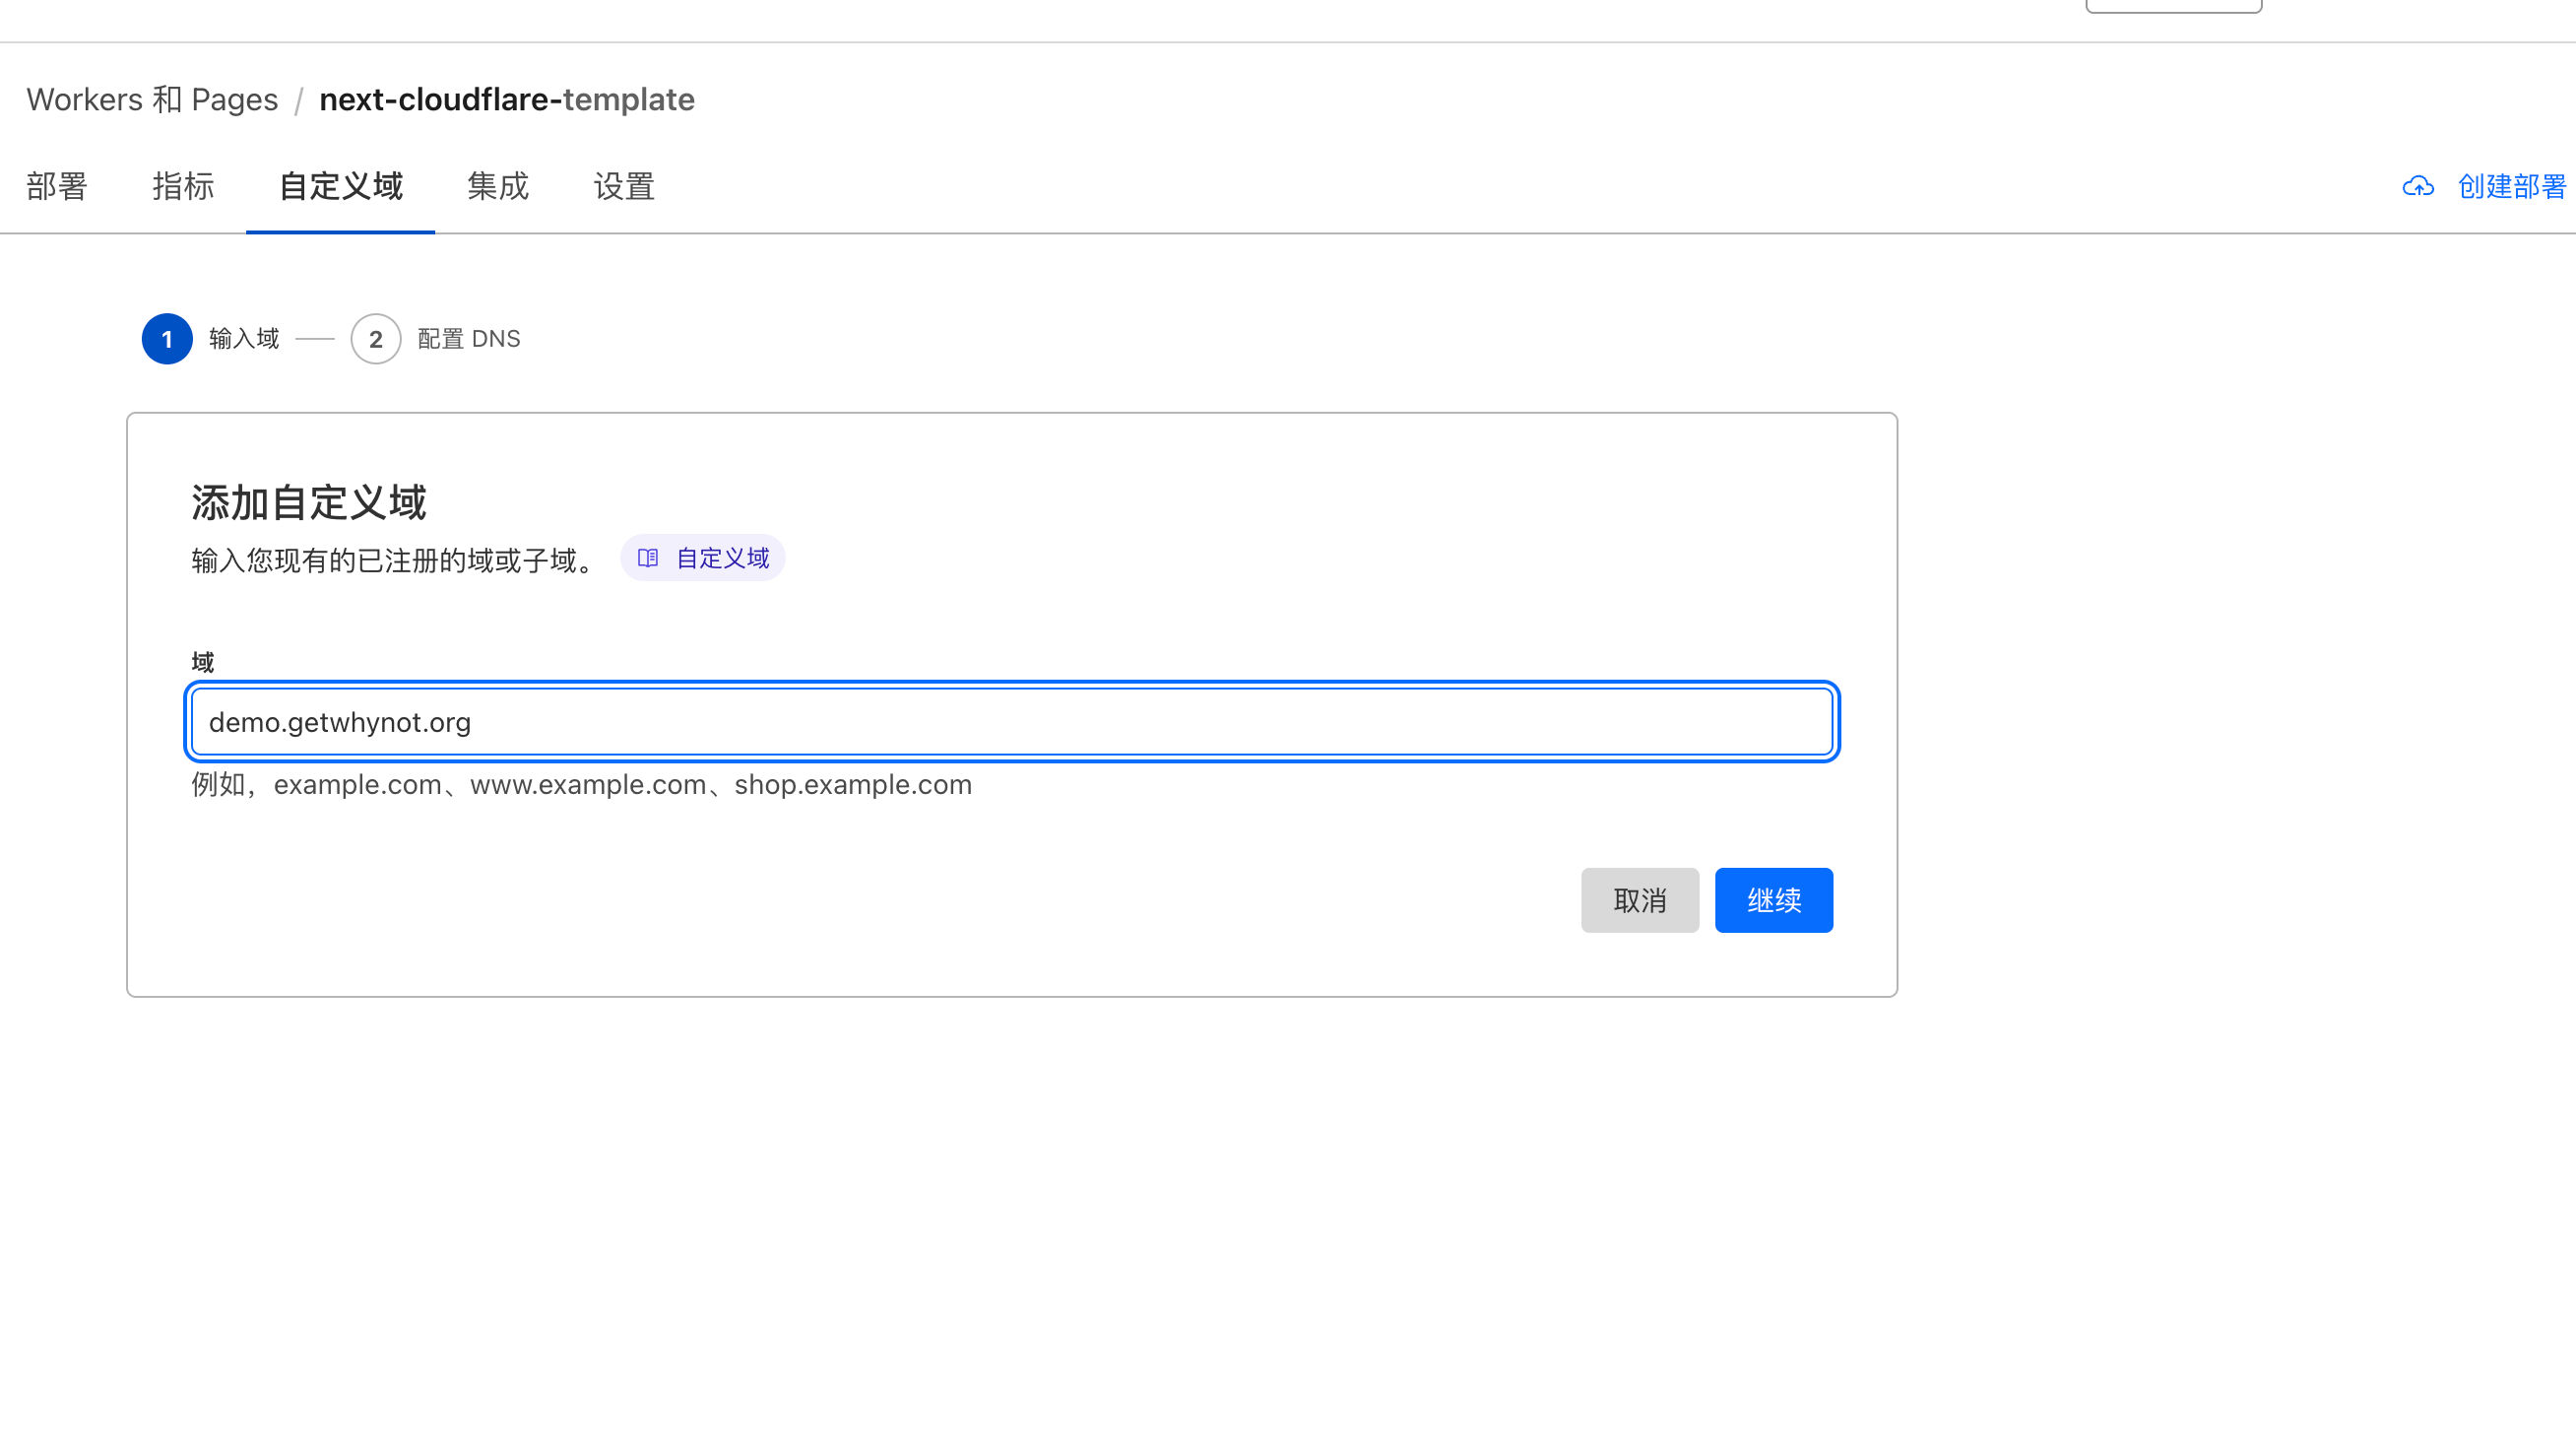Click the next-cloudflare-template breadcrumb title
Image resolution: width=2576 pixels, height=1448 pixels.
[x=507, y=100]
